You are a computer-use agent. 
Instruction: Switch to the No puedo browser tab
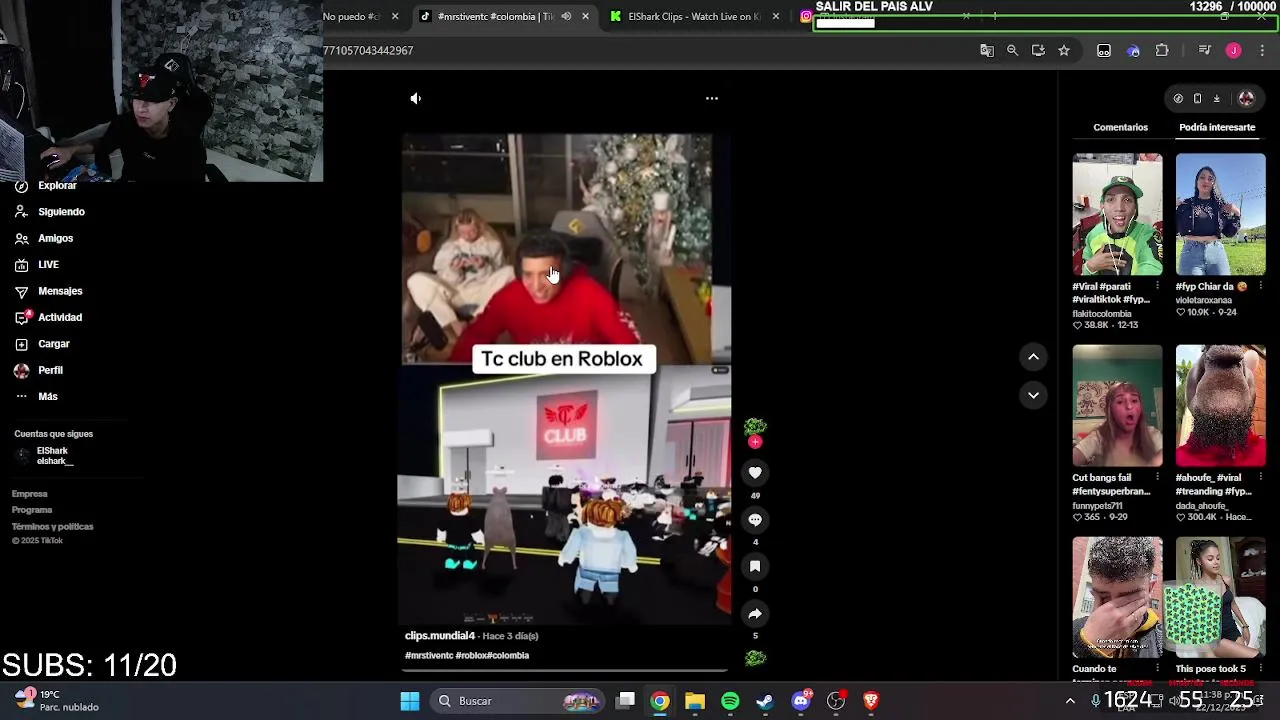(356, 16)
